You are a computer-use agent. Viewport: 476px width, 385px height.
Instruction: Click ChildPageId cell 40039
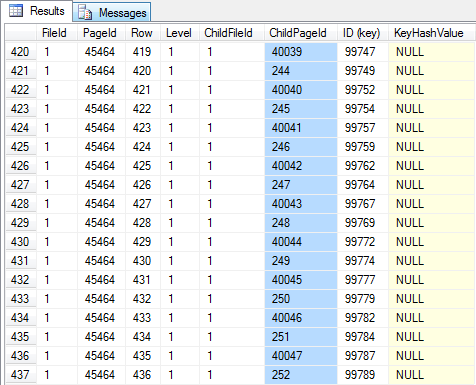click(x=301, y=52)
